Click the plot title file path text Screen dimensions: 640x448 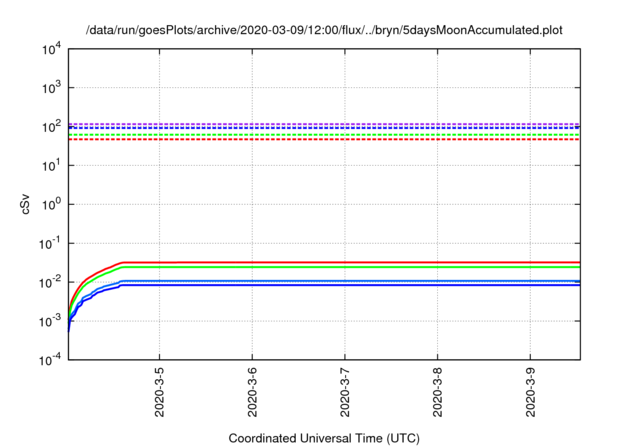coord(324,30)
